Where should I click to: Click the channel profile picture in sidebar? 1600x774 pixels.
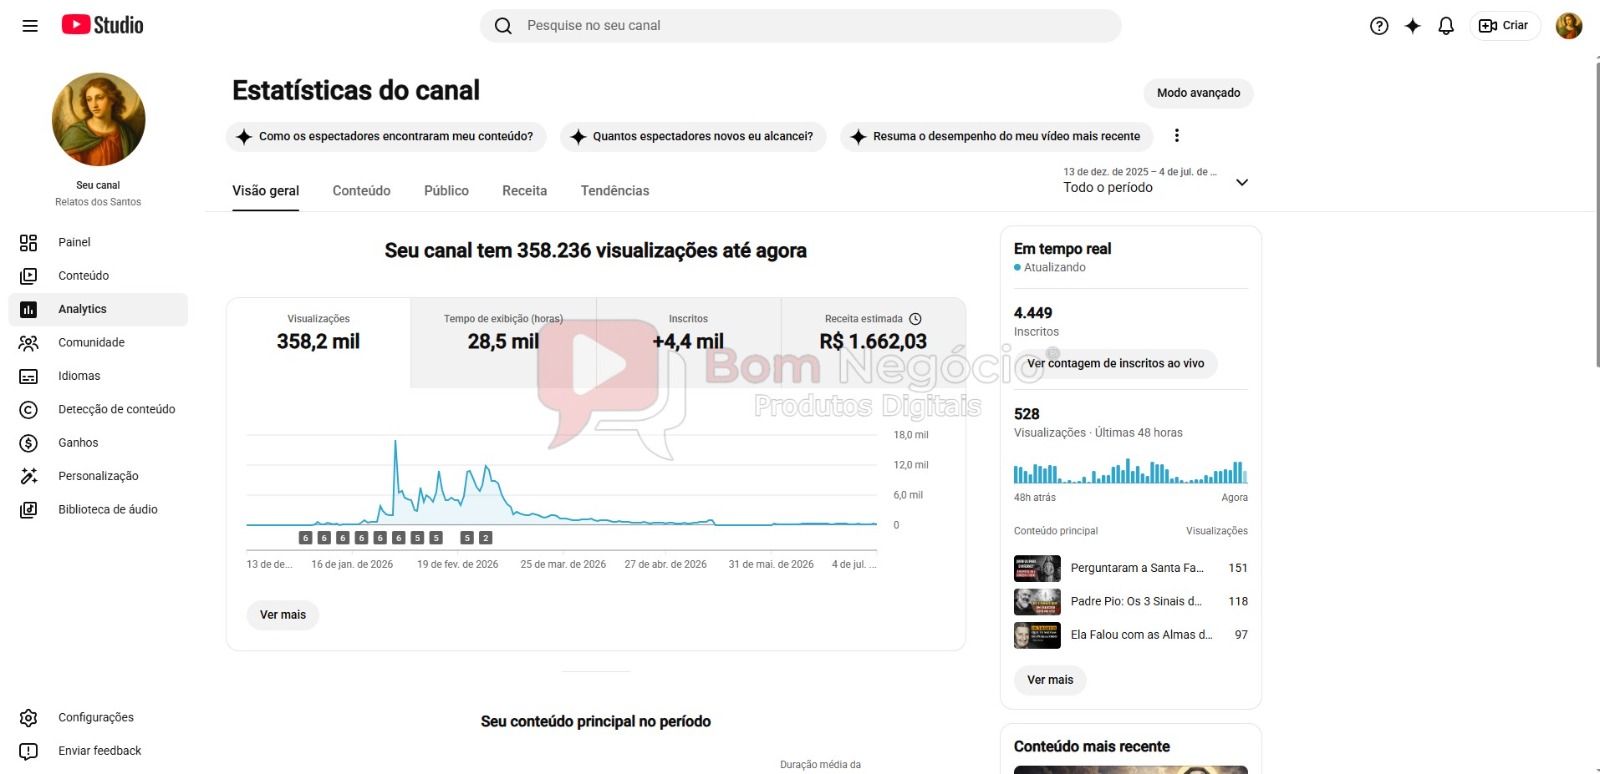click(x=98, y=120)
